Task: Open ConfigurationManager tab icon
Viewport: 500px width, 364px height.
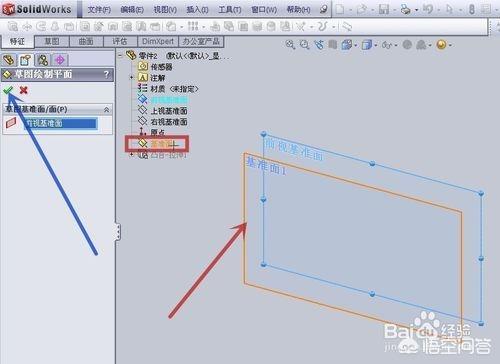Action: [43, 60]
